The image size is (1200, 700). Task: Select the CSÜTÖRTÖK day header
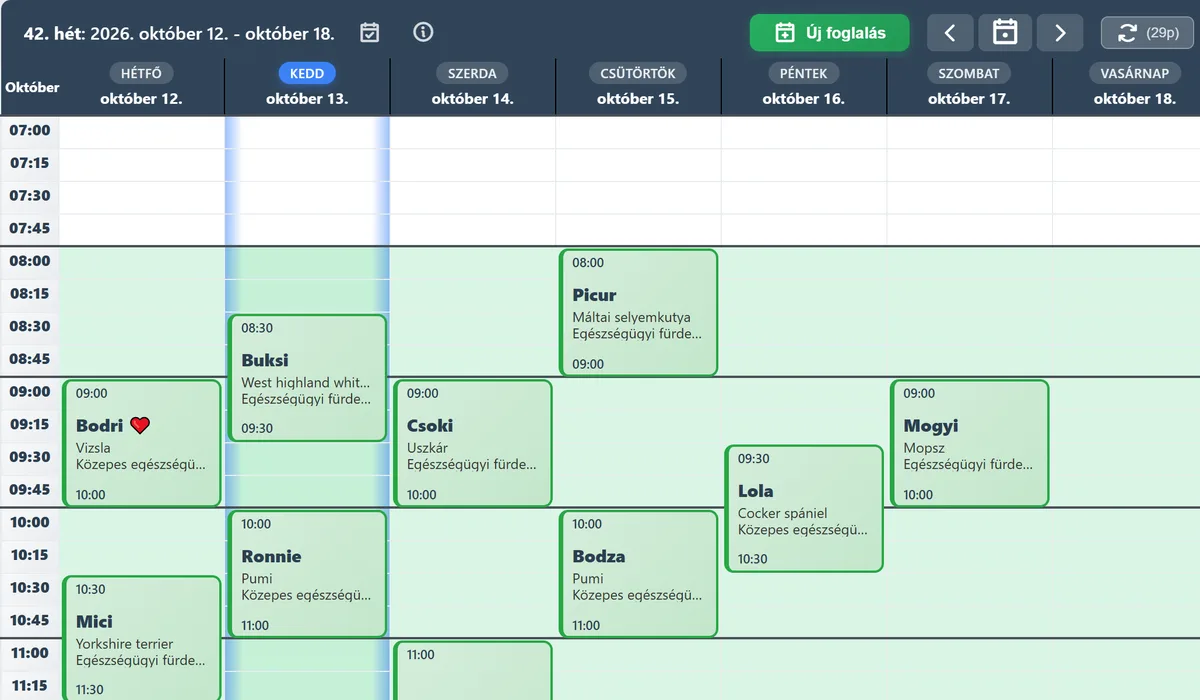tap(638, 73)
